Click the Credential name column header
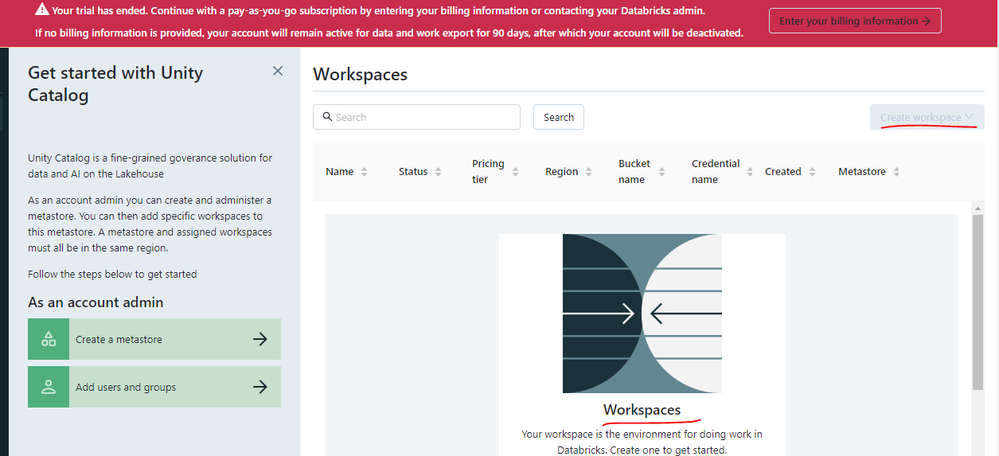The image size is (999, 456). point(715,171)
